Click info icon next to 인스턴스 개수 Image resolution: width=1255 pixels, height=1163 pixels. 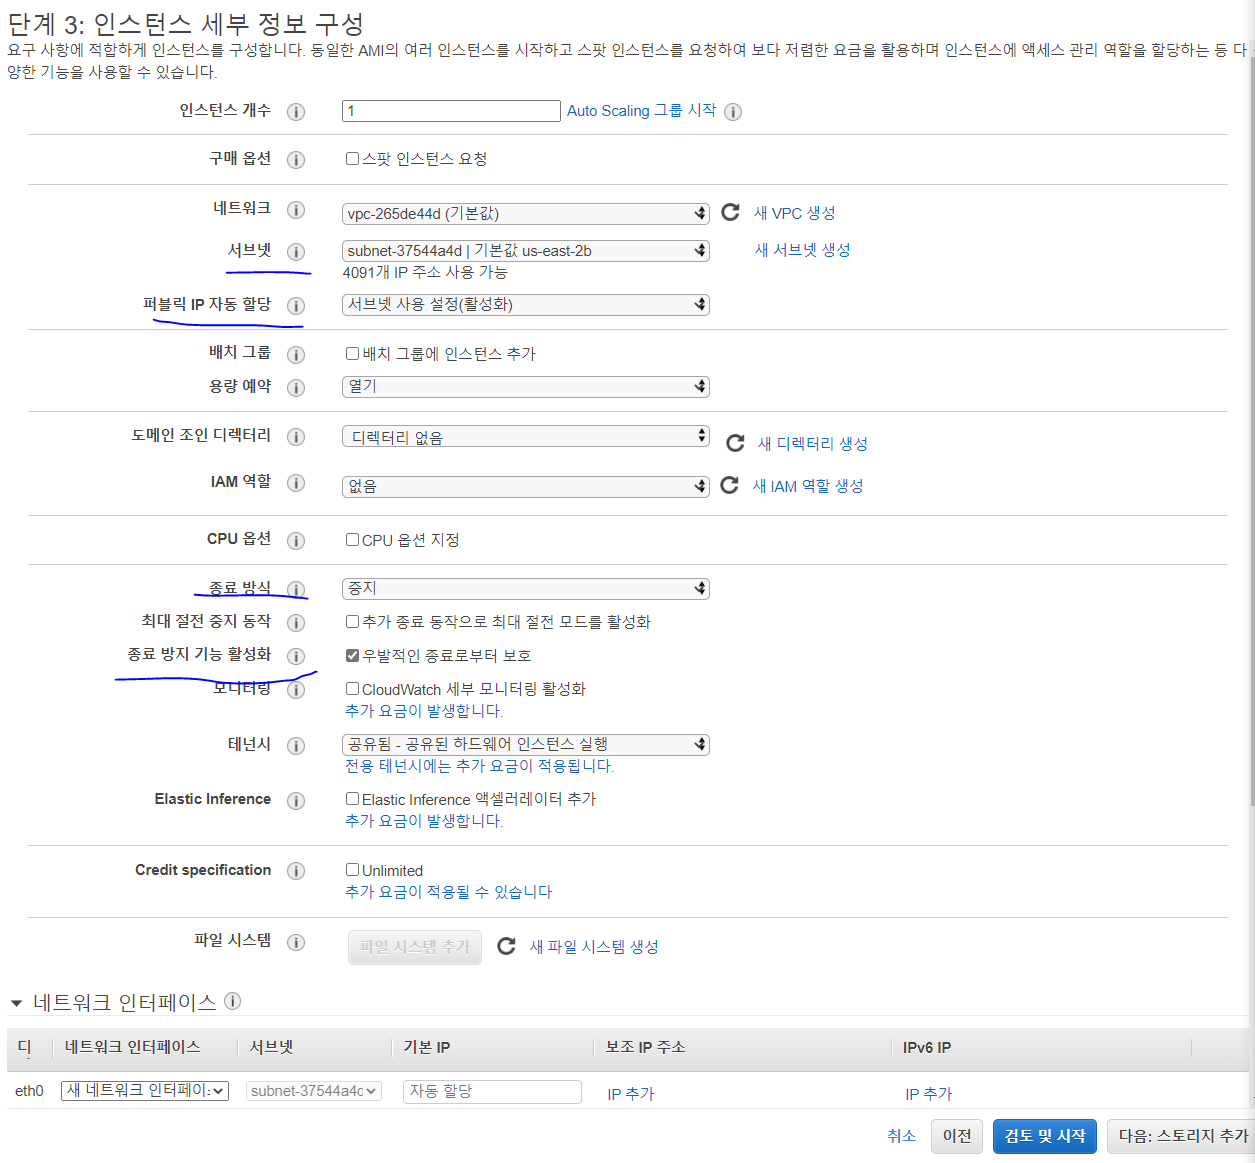(x=296, y=112)
